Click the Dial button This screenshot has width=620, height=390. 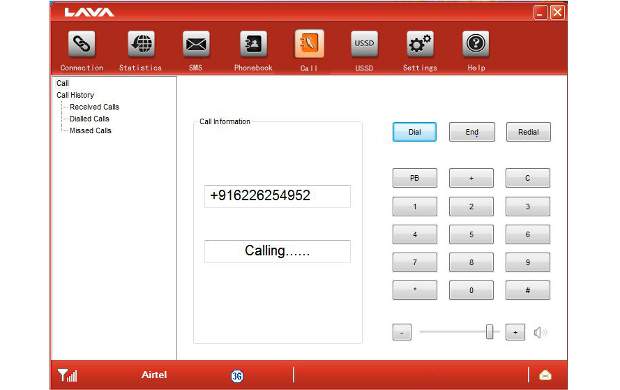(414, 132)
